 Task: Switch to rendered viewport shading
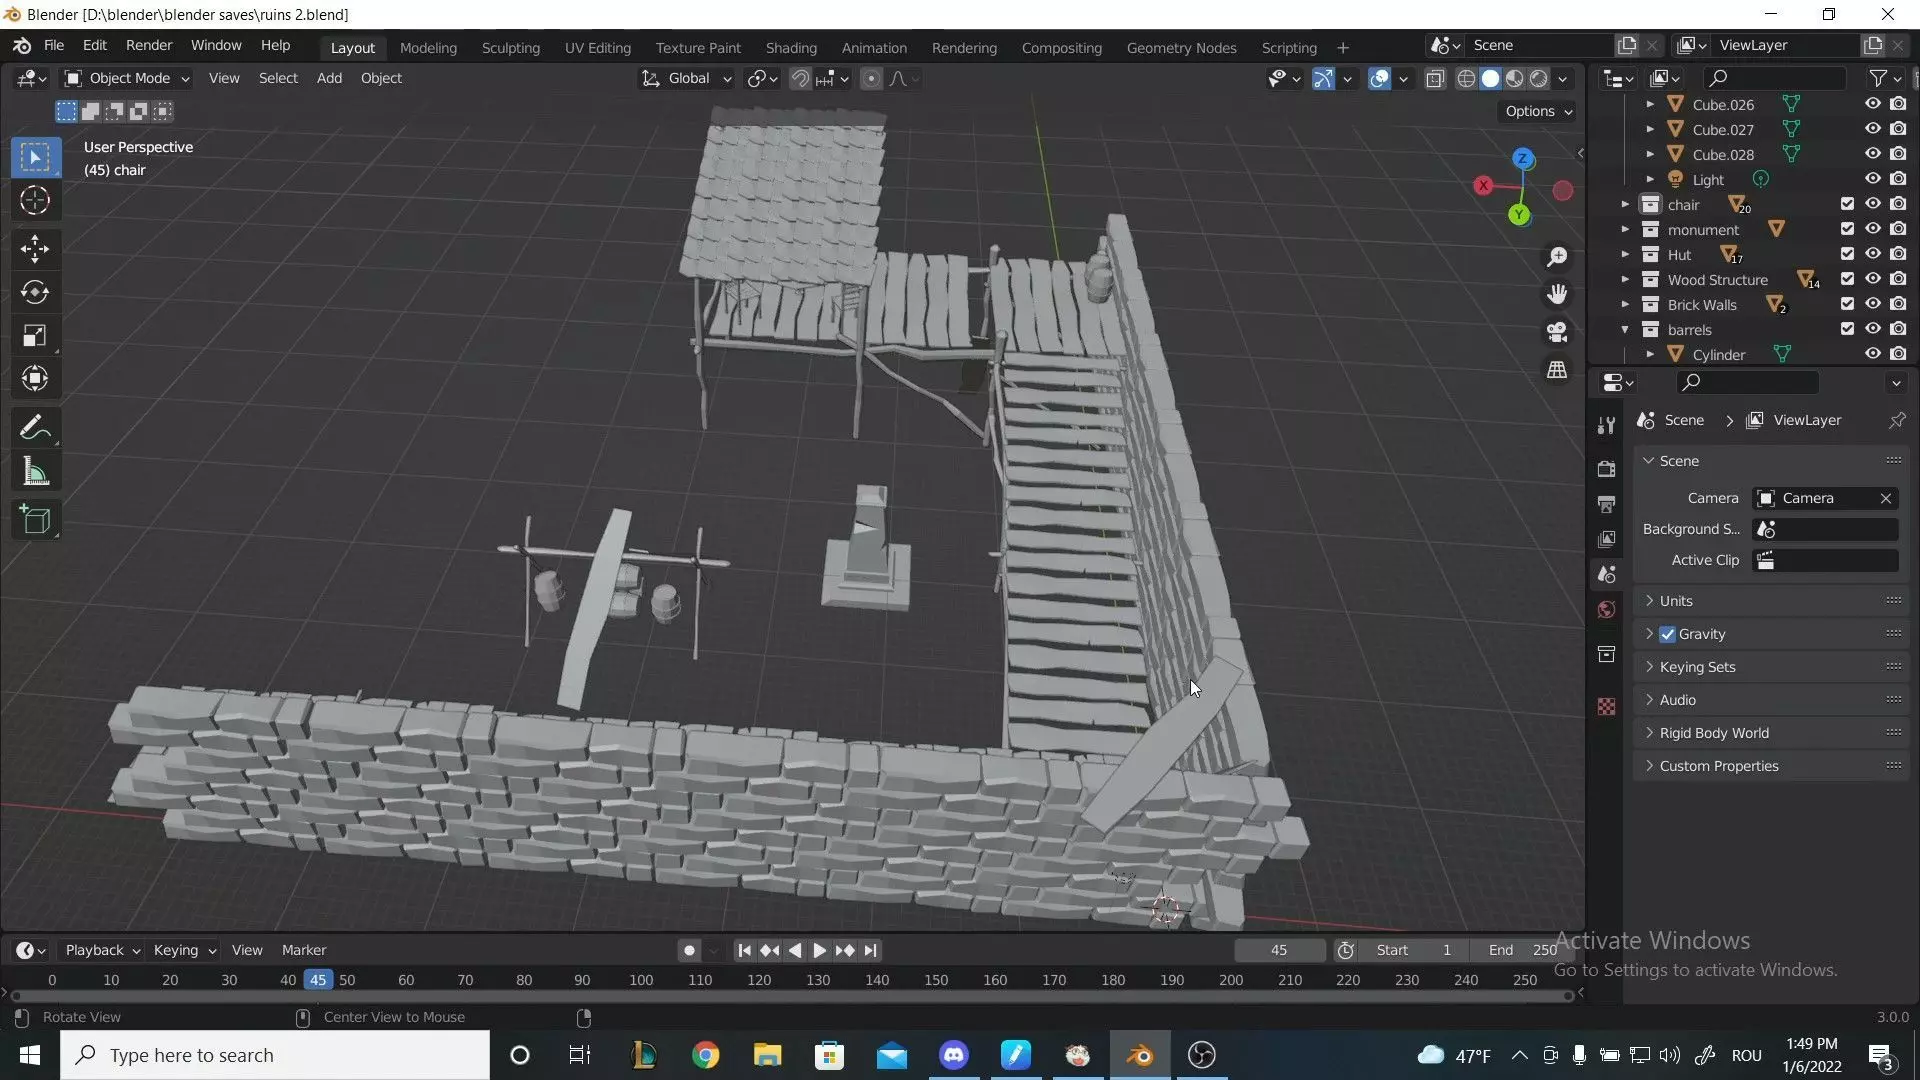tap(1539, 79)
